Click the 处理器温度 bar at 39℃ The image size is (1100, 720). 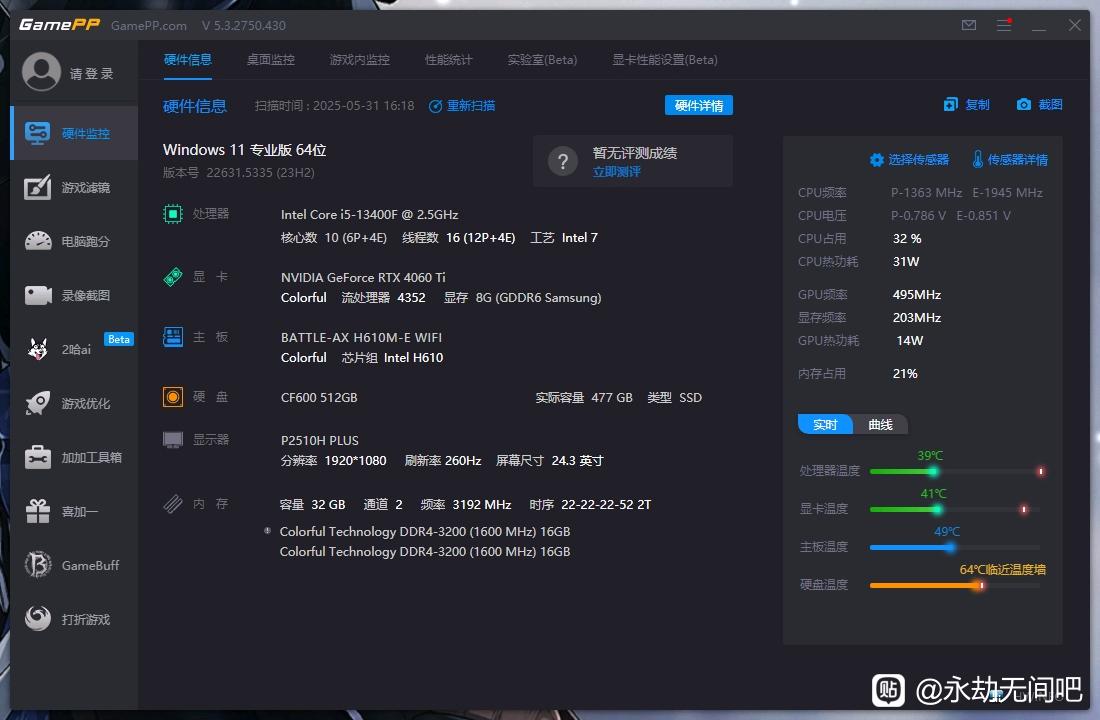point(956,471)
